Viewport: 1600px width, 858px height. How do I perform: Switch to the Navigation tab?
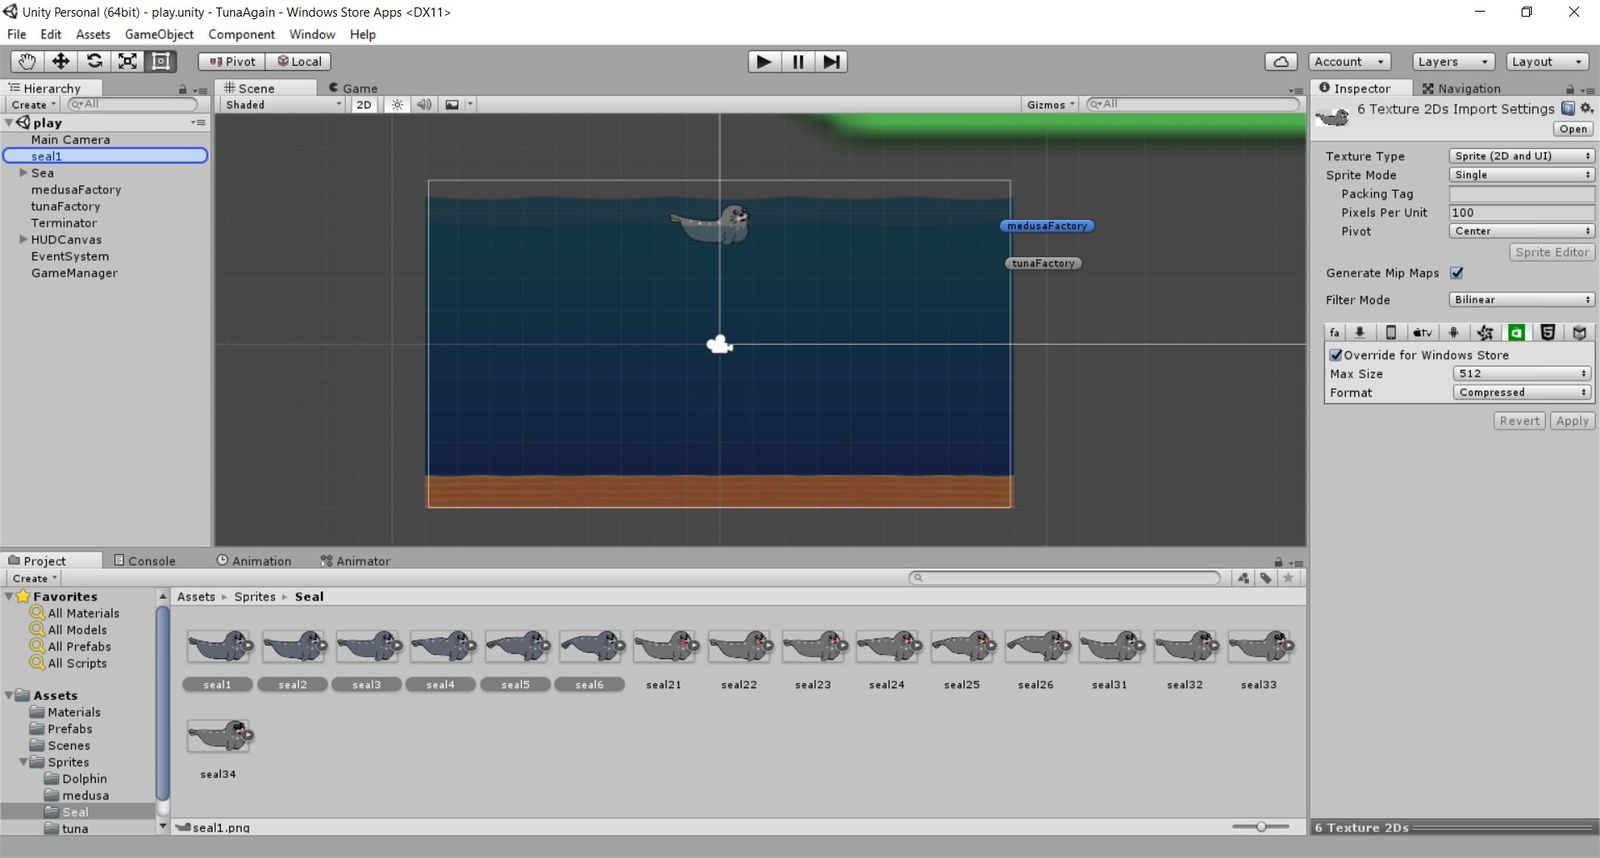pyautogui.click(x=1461, y=88)
